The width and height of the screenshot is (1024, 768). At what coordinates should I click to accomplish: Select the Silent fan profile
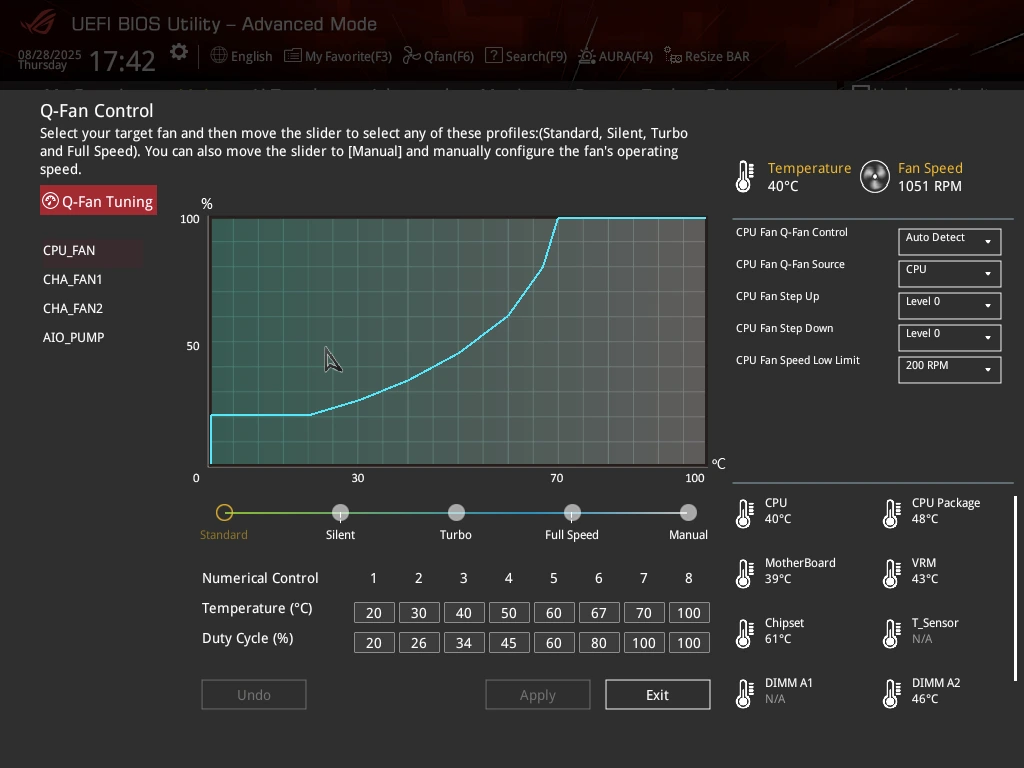(x=340, y=513)
